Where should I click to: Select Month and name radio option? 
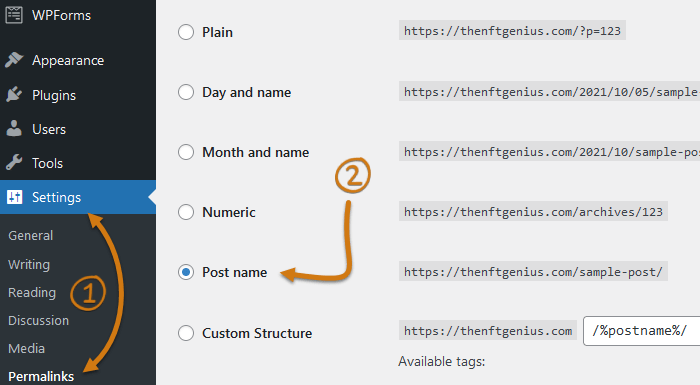point(186,152)
